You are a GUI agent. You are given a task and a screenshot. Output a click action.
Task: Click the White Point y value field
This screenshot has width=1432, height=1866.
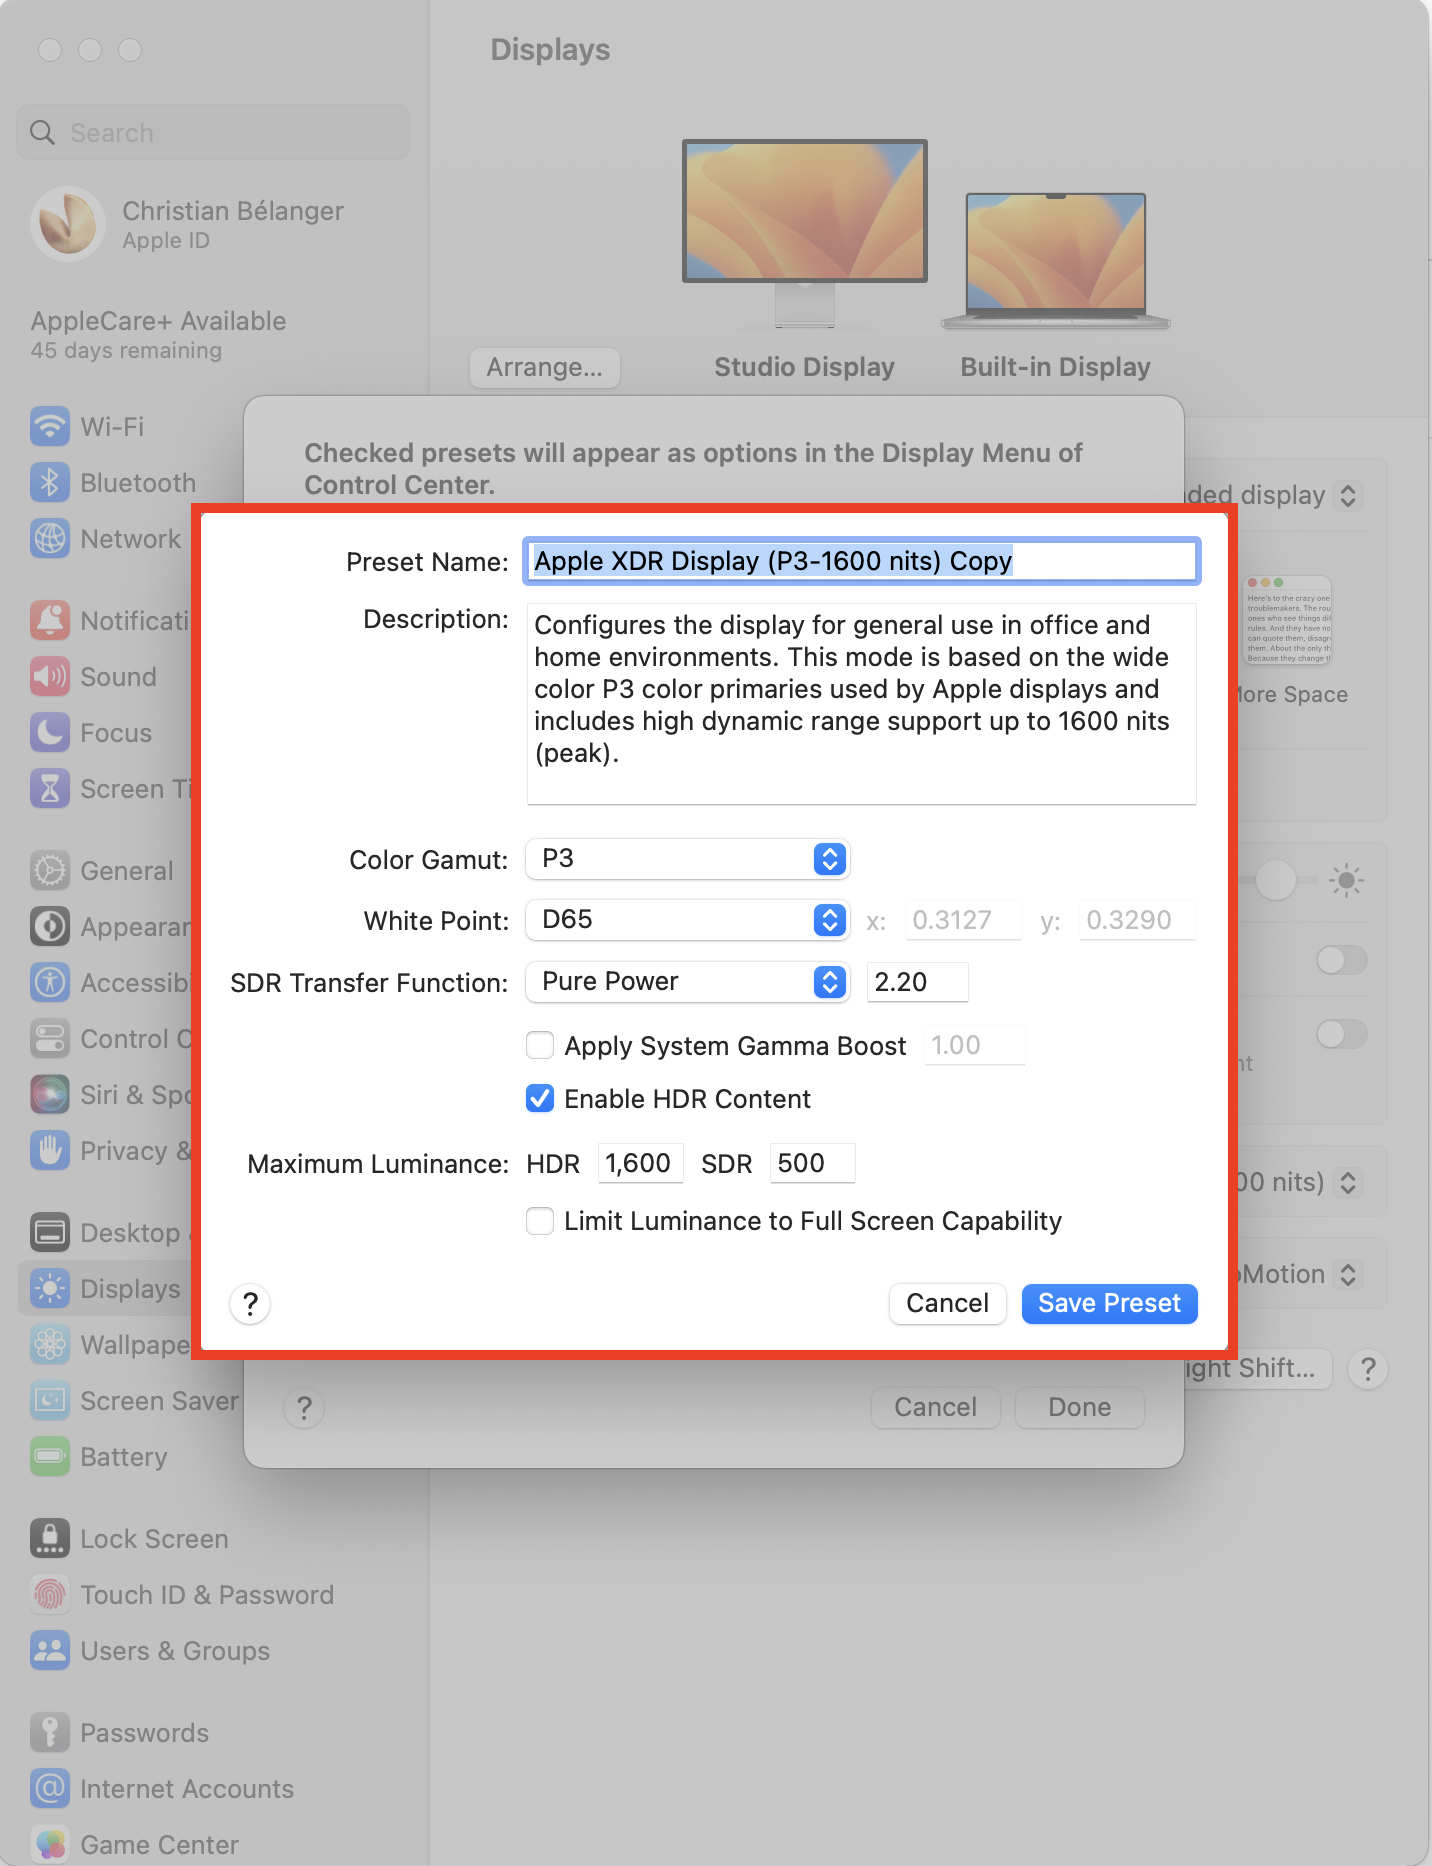click(x=1137, y=920)
